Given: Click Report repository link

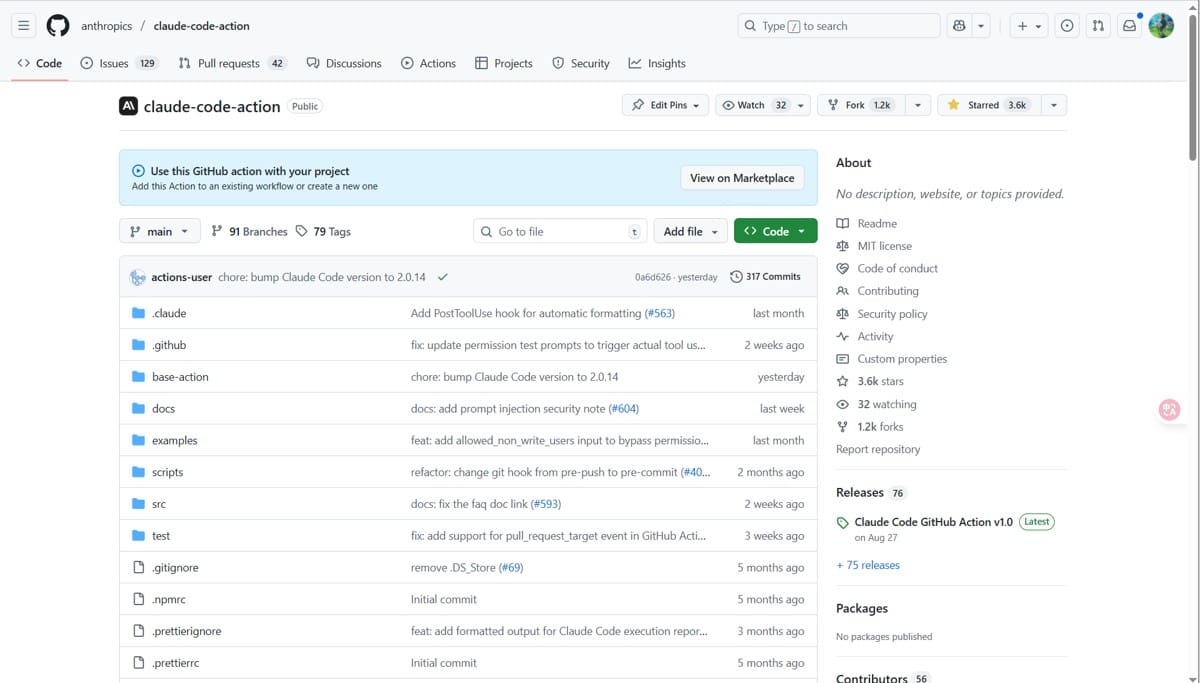Looking at the screenshot, I should pyautogui.click(x=878, y=449).
